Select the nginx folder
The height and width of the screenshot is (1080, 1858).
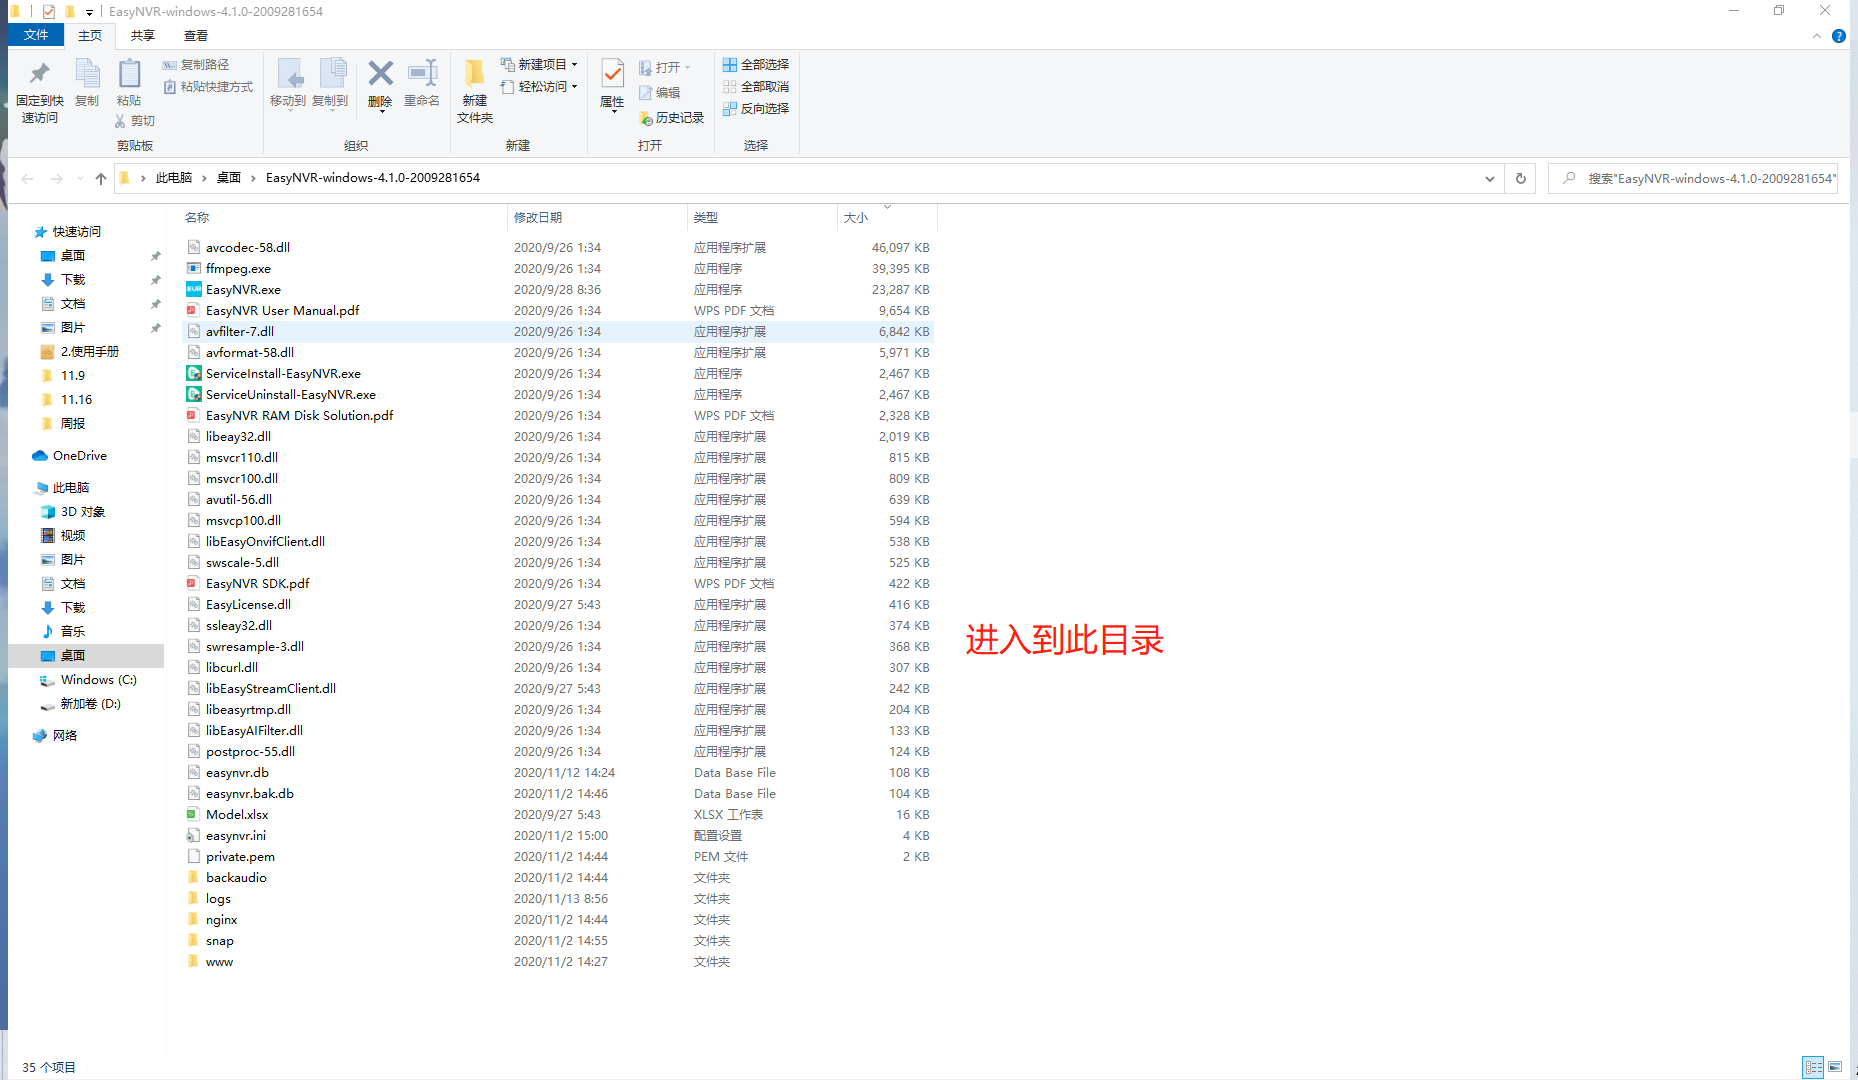(221, 920)
